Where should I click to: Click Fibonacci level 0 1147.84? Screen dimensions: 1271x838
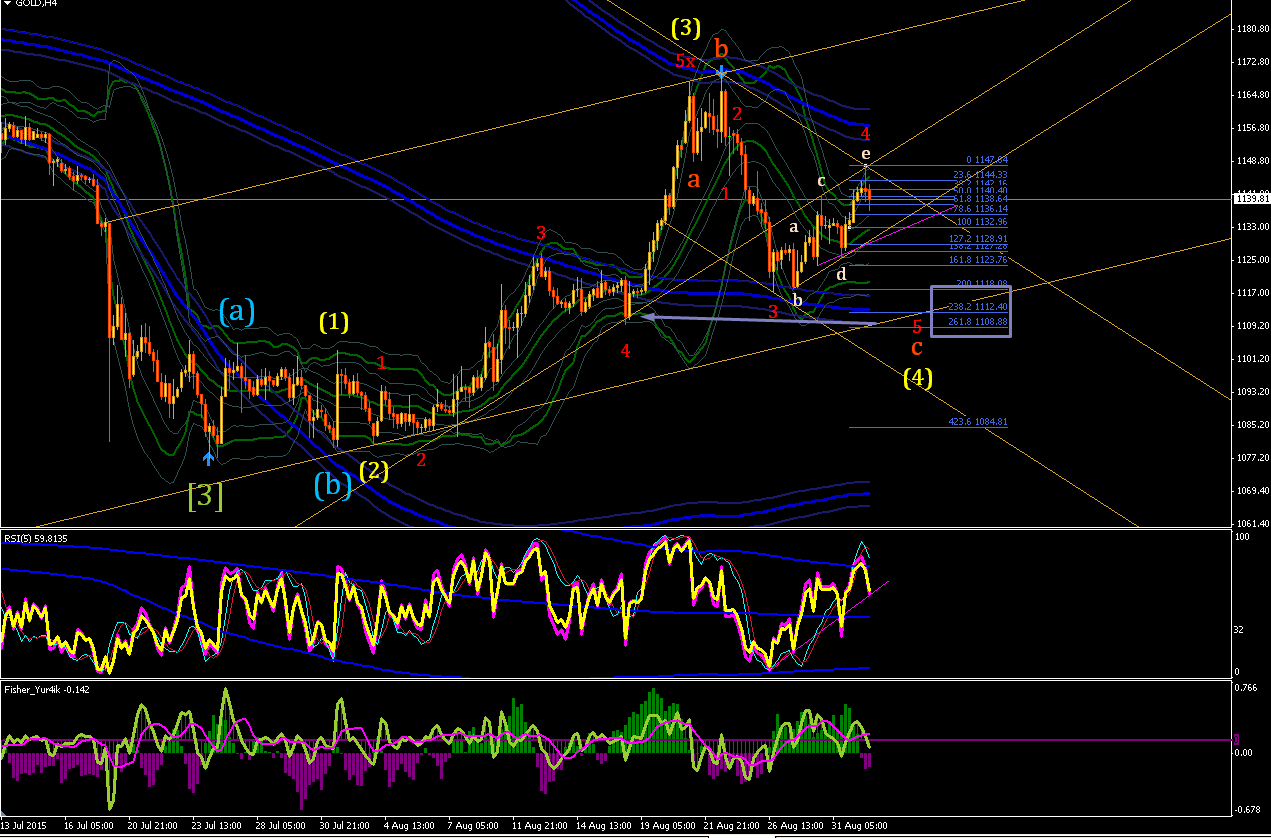click(x=987, y=160)
